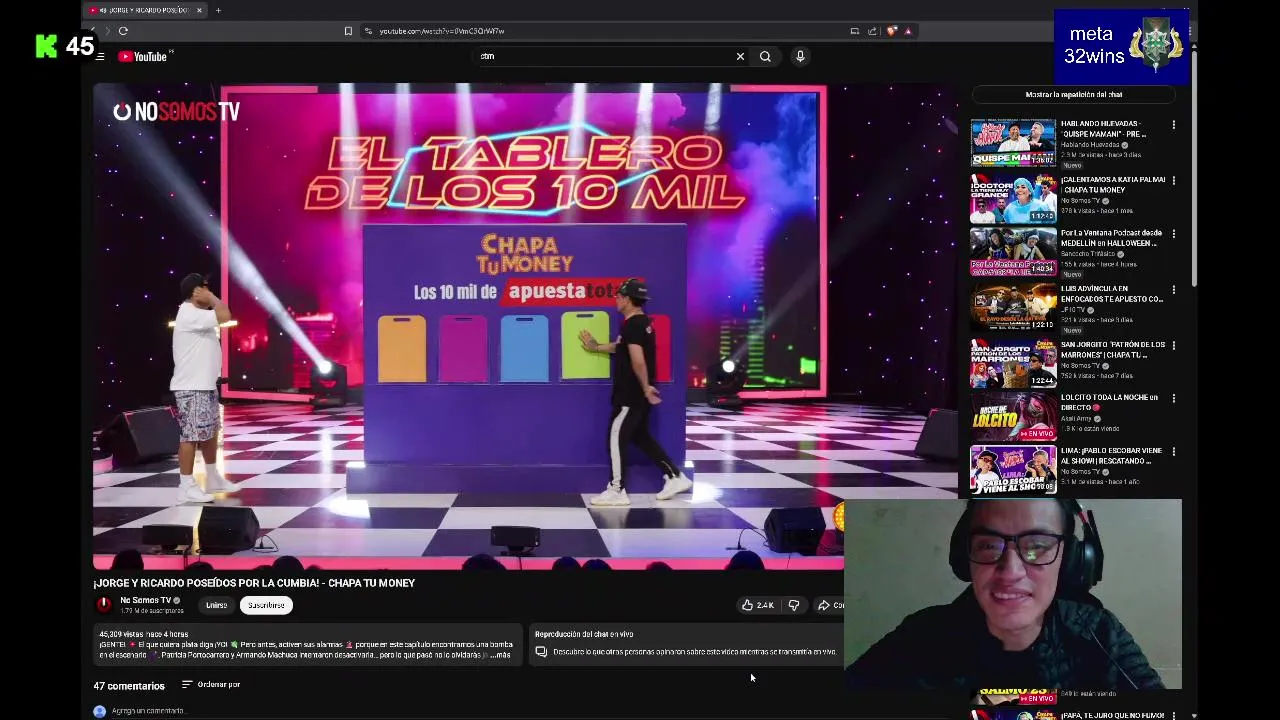Open options menu for LUIS ADVÍNCULA video
1280x720 pixels.
1174,290
